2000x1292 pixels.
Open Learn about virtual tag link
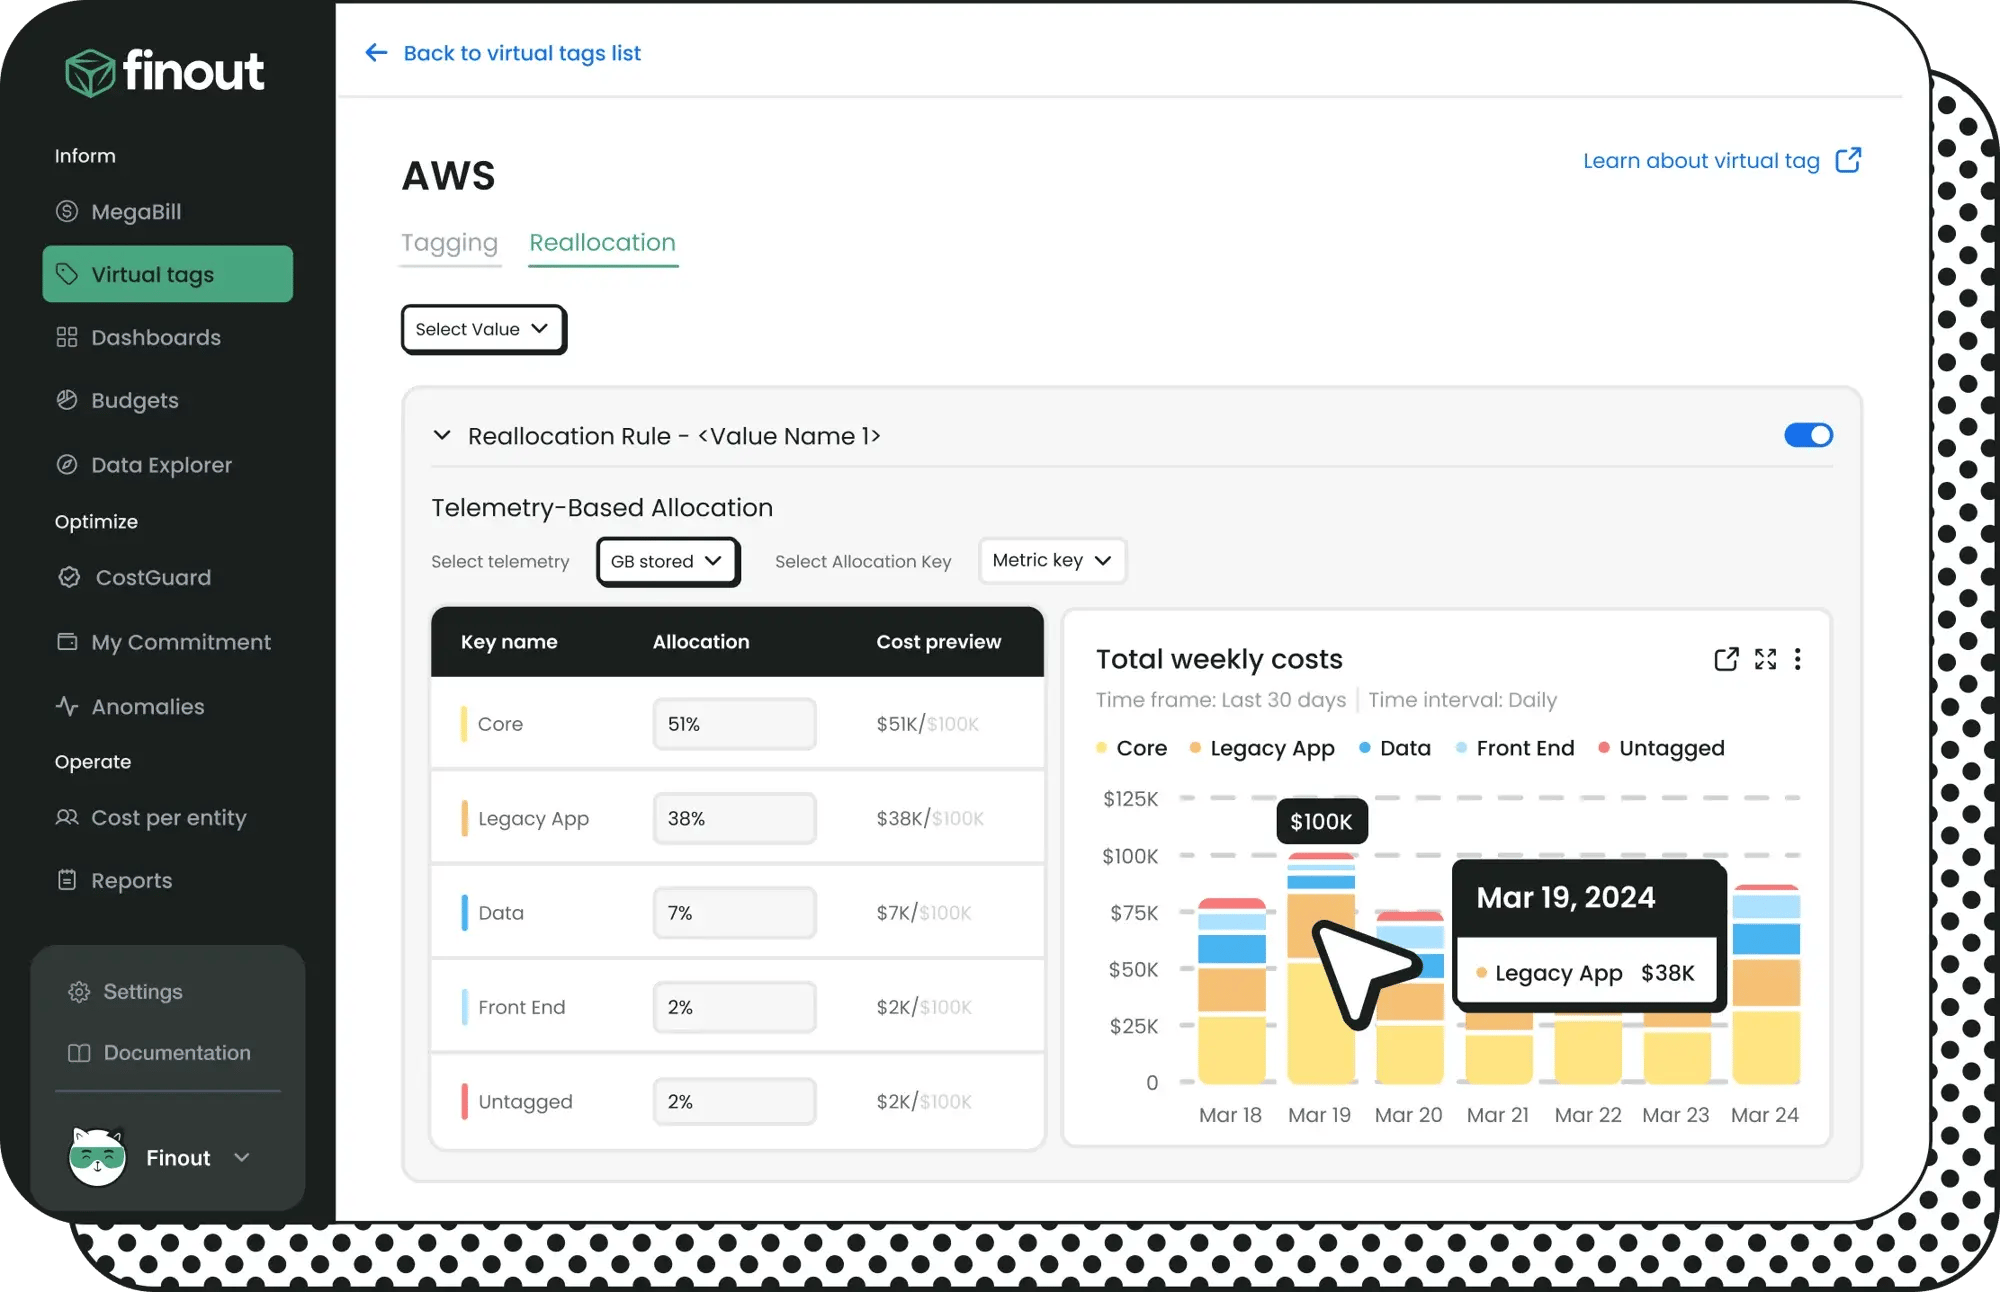(1701, 160)
